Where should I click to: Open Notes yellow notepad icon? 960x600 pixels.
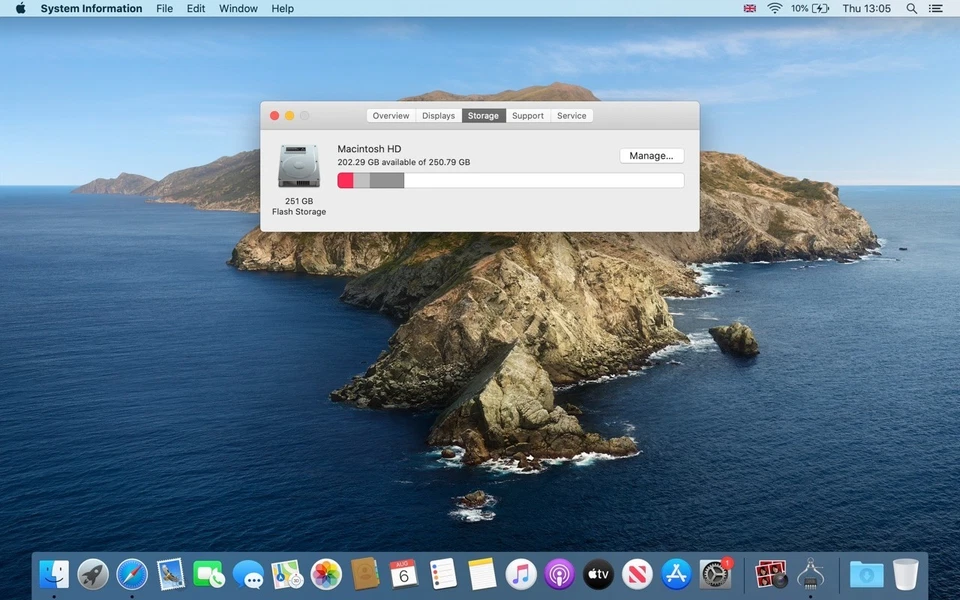482,574
